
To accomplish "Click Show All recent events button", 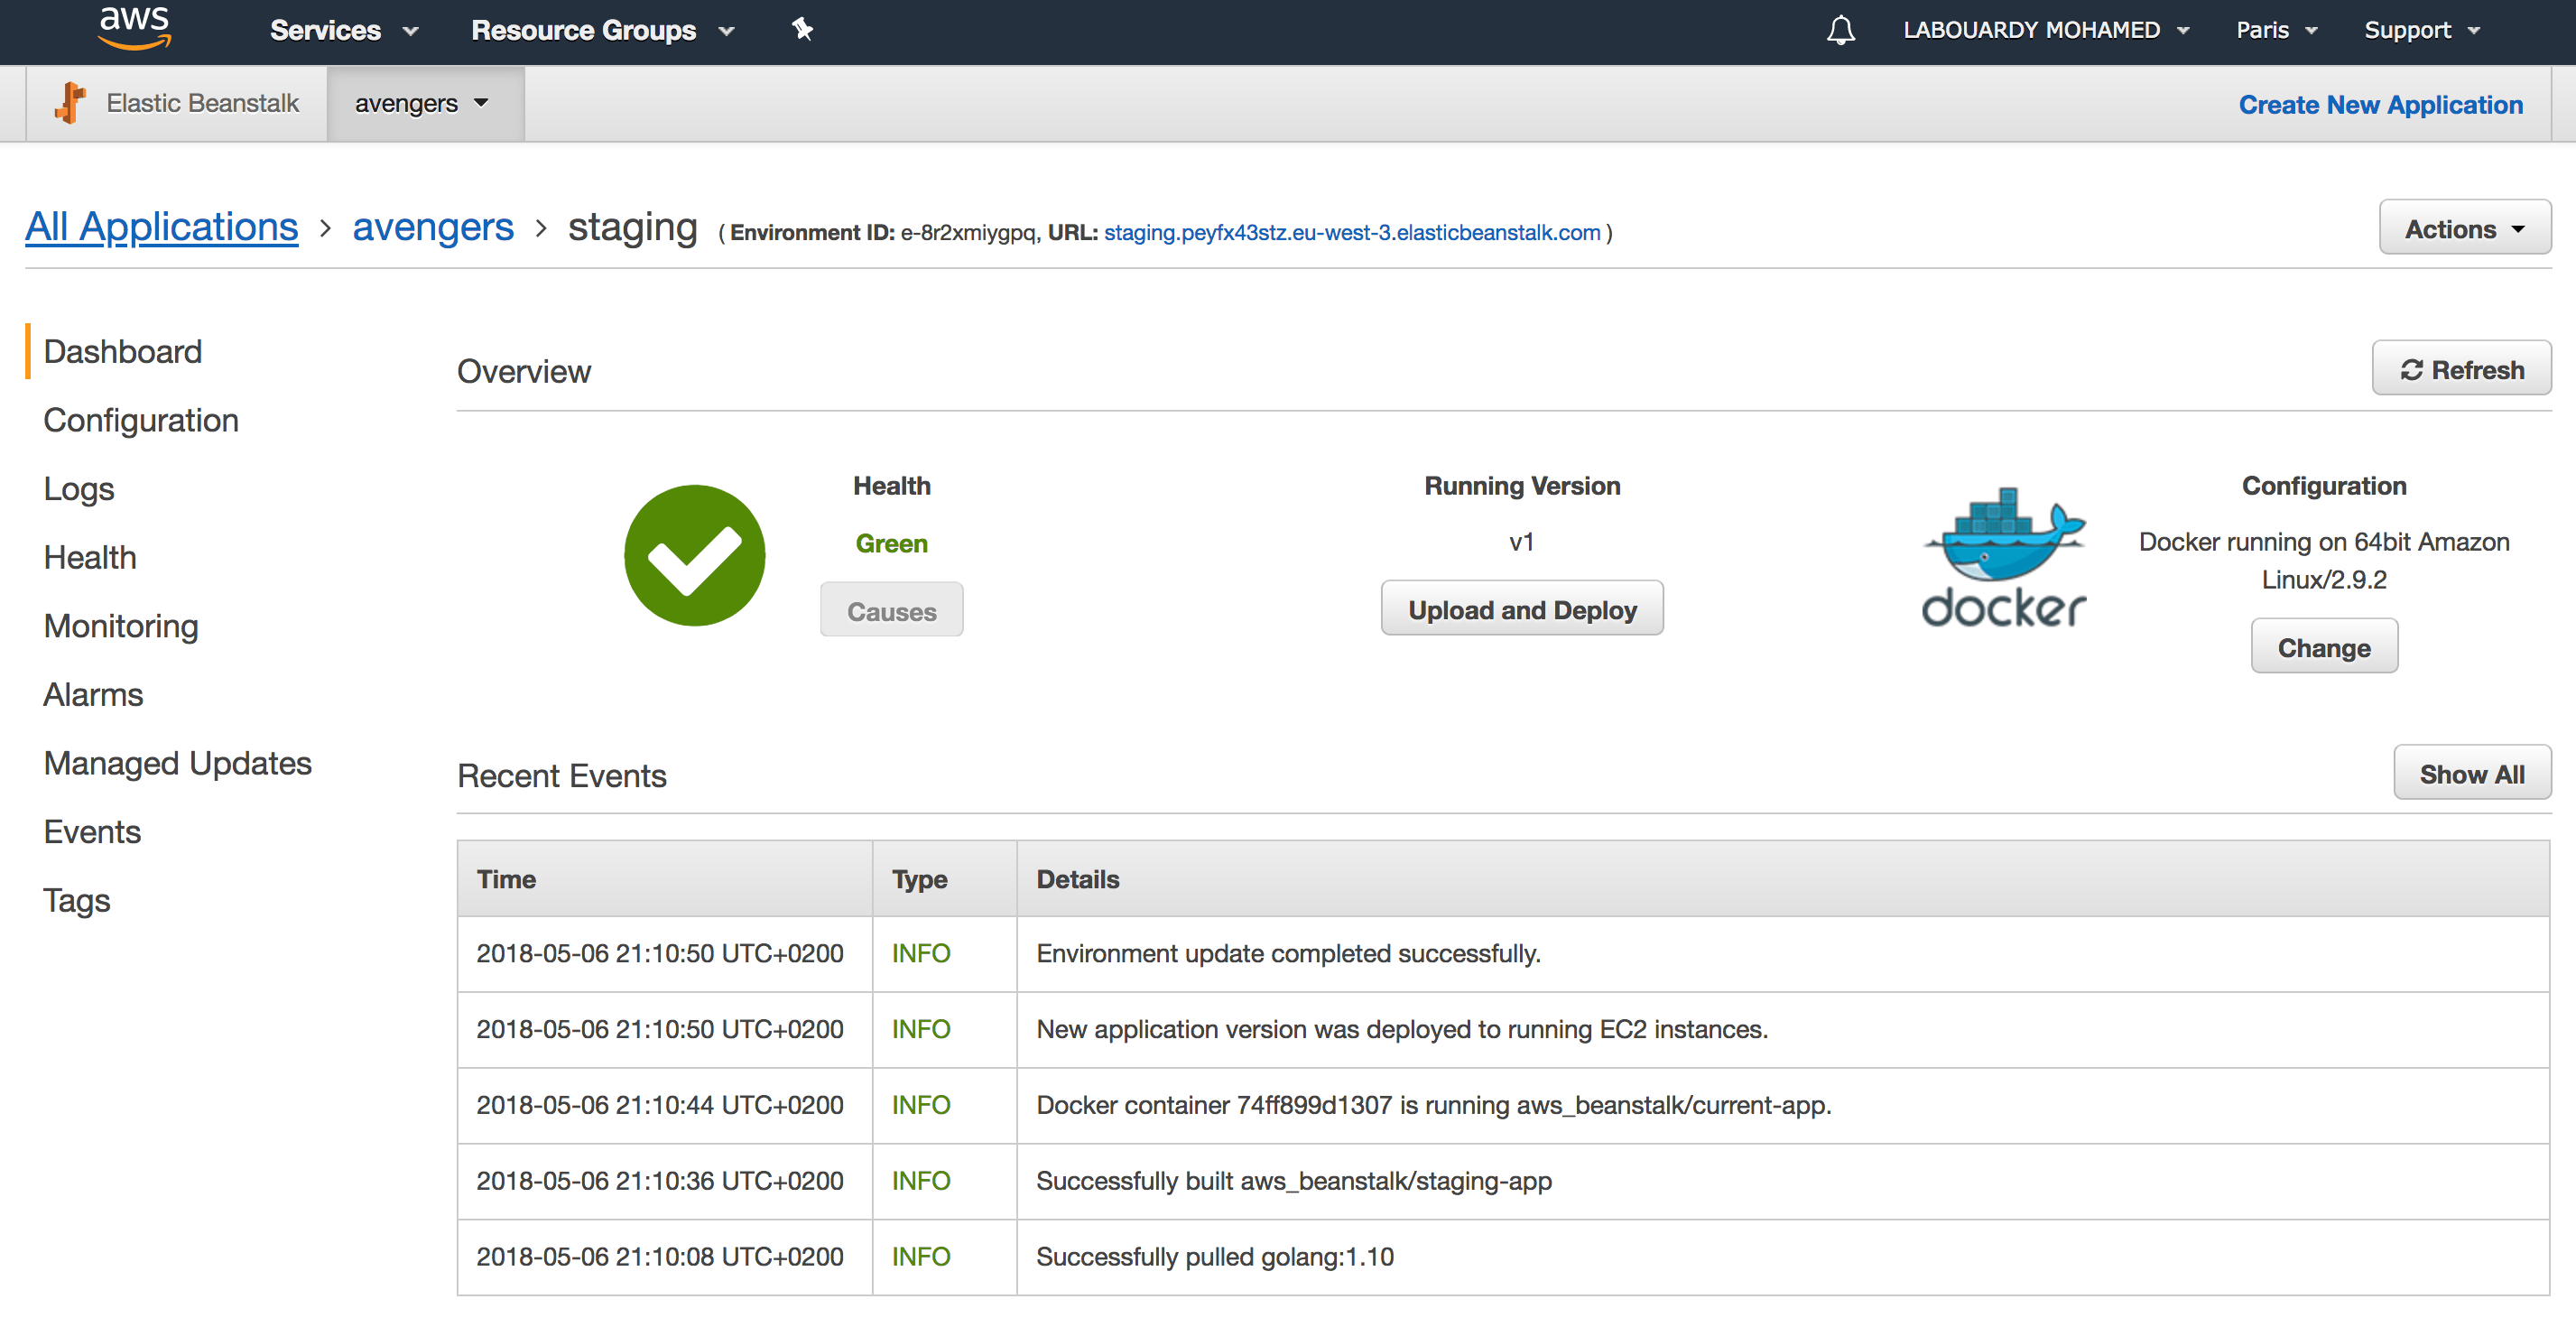I will [2471, 773].
